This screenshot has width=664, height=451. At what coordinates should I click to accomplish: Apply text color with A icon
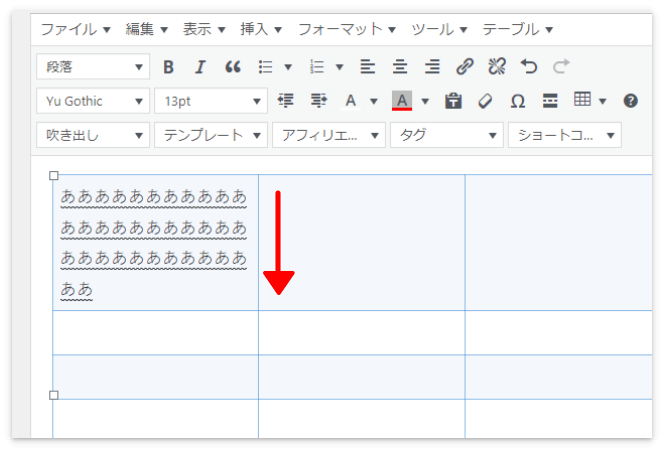(351, 101)
